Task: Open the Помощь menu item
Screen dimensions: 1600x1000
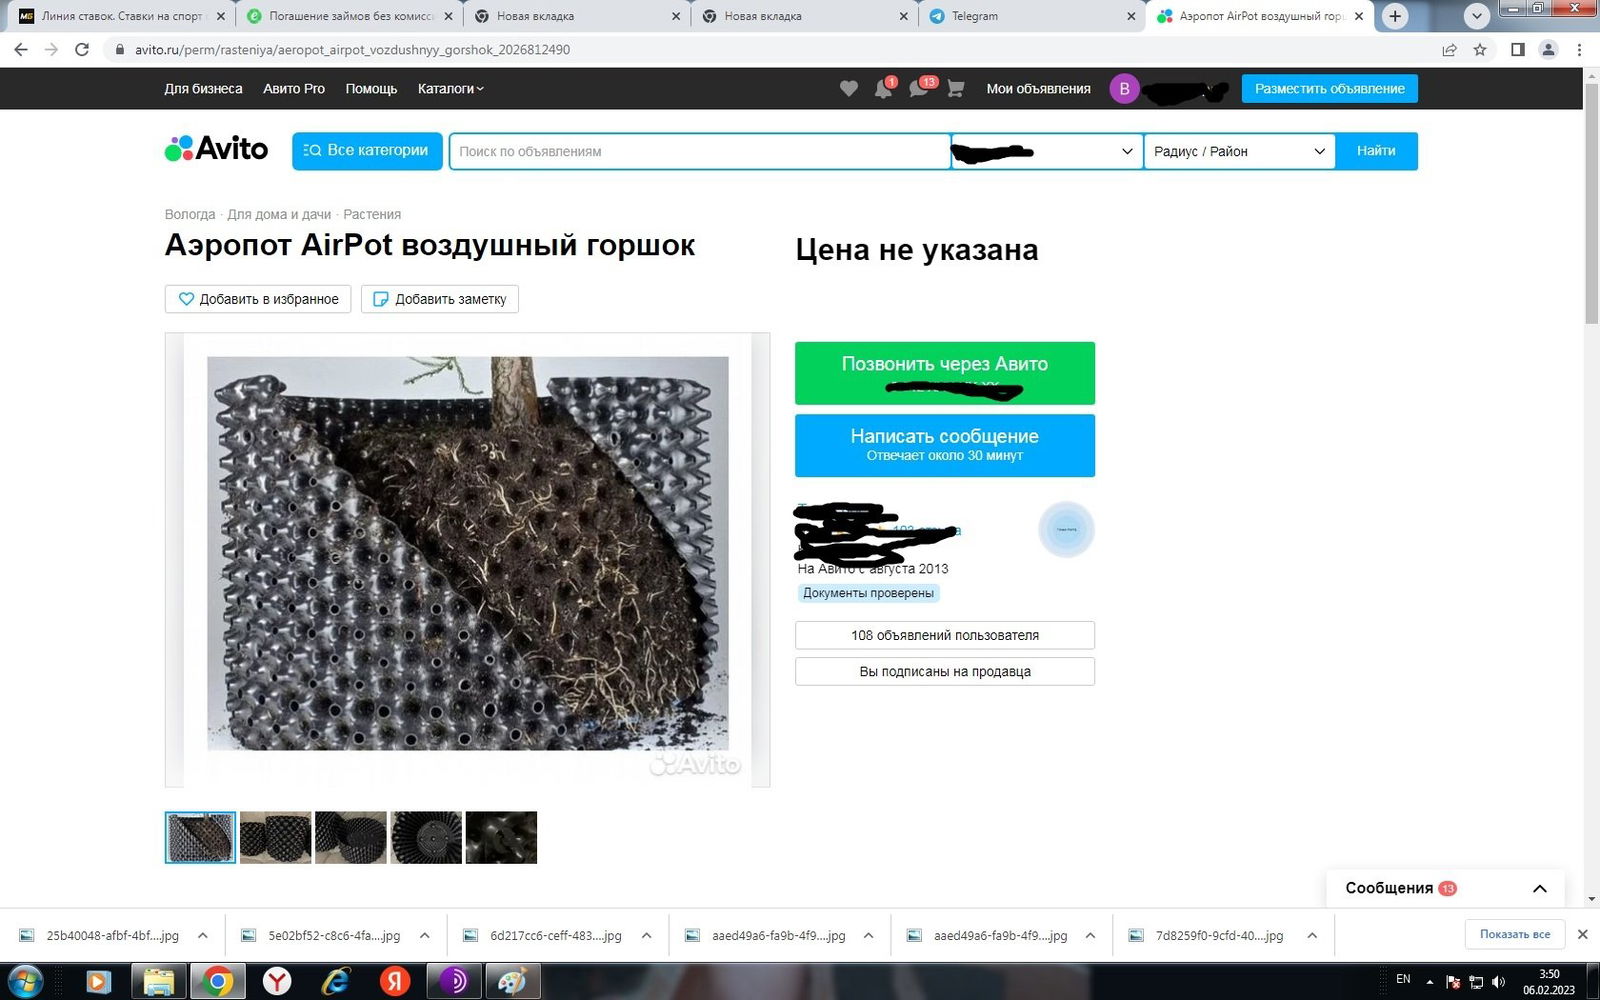Action: 371,89
